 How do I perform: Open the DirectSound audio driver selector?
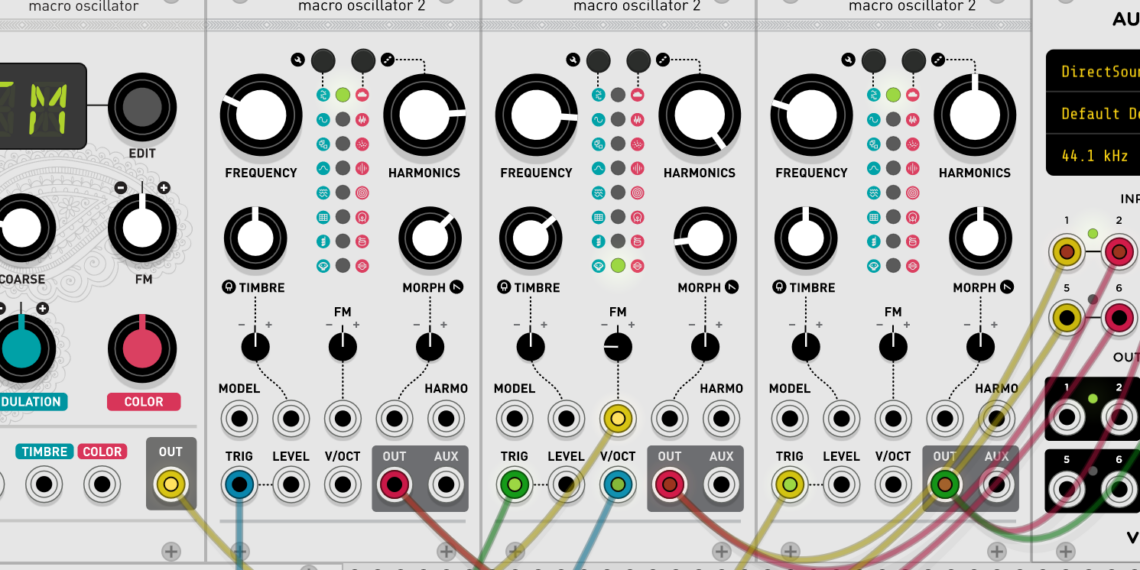1095,72
